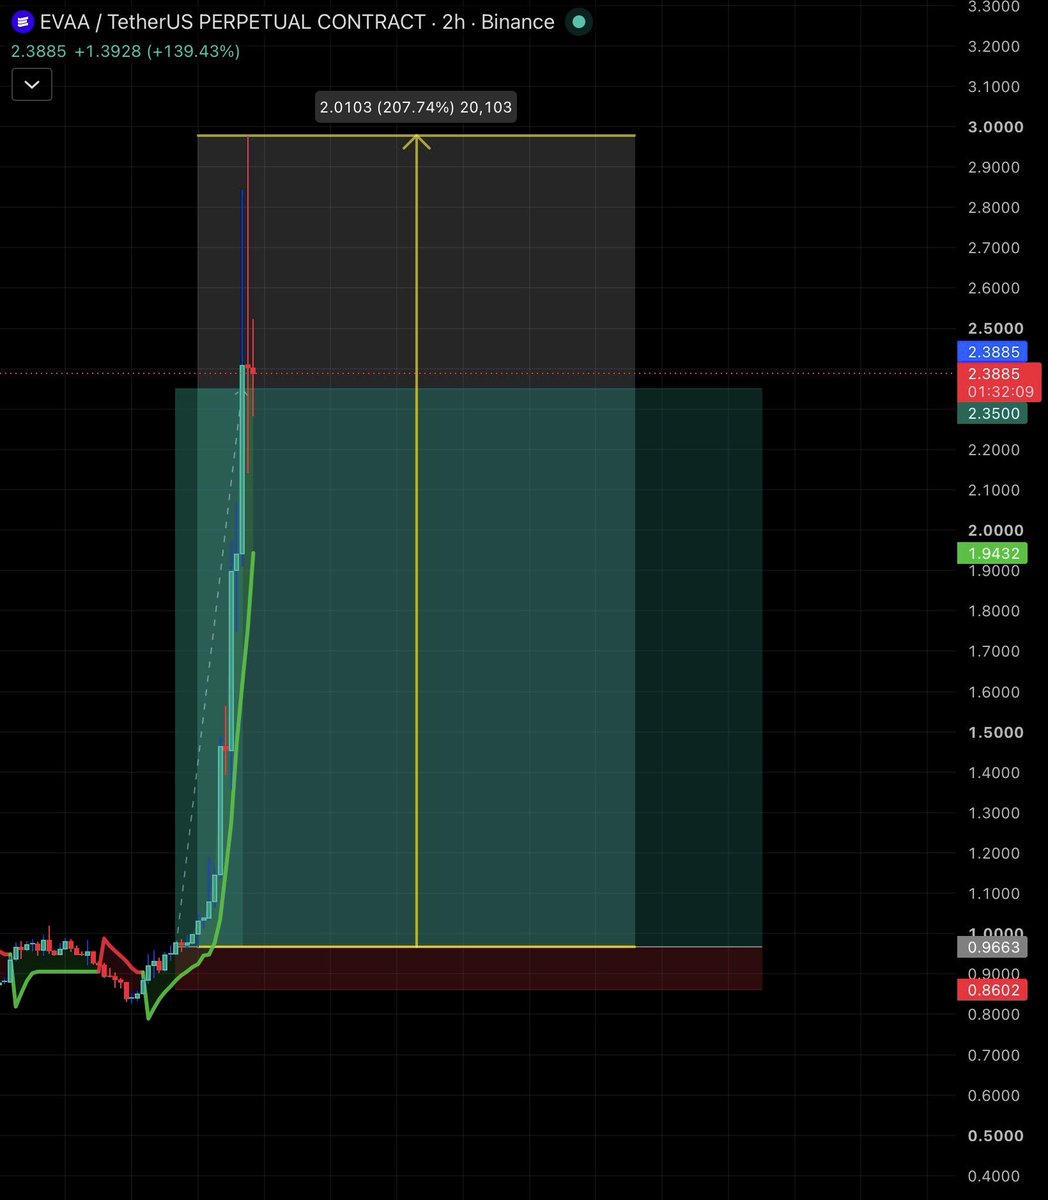Click the 2.5000 price axis label
1048x1200 pixels.
(x=996, y=328)
